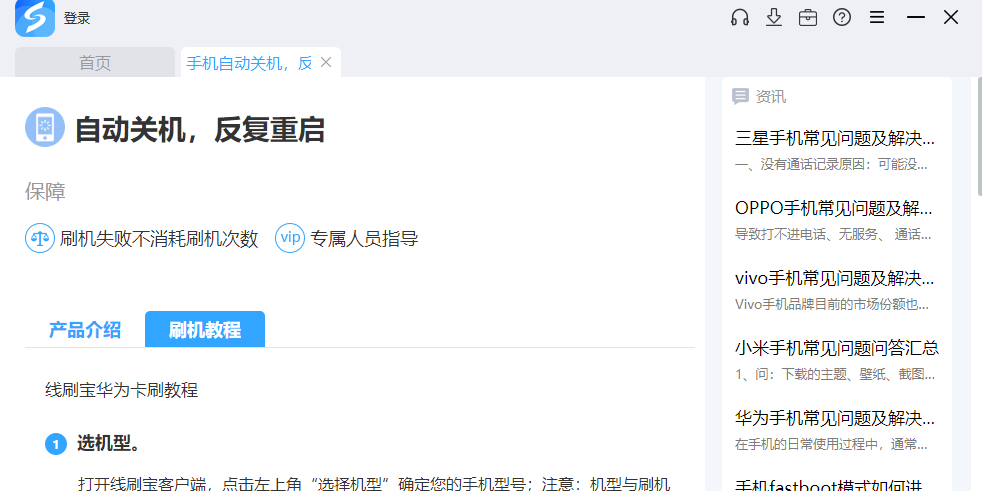Click 登录 to log in

(x=77, y=18)
